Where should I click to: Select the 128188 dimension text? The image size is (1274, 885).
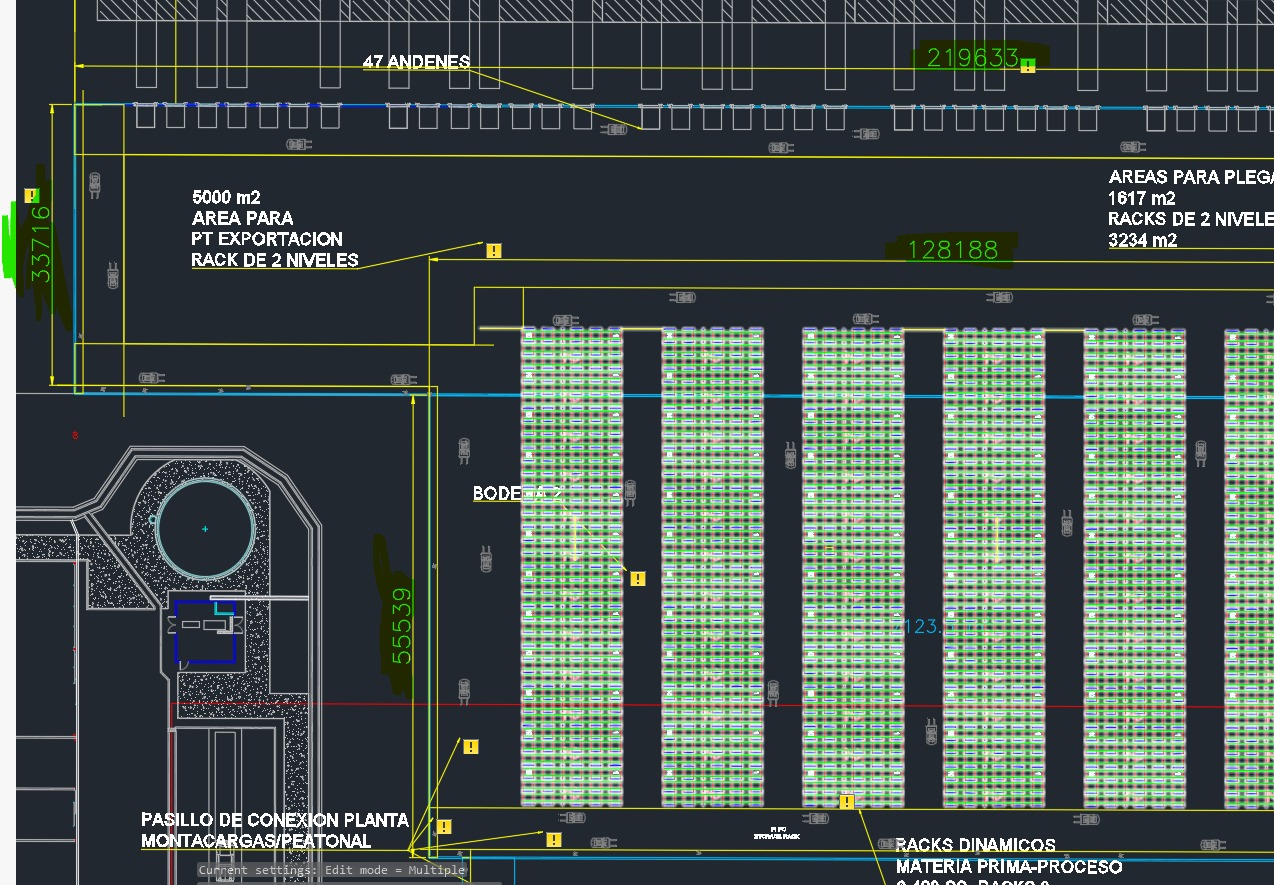click(x=952, y=250)
